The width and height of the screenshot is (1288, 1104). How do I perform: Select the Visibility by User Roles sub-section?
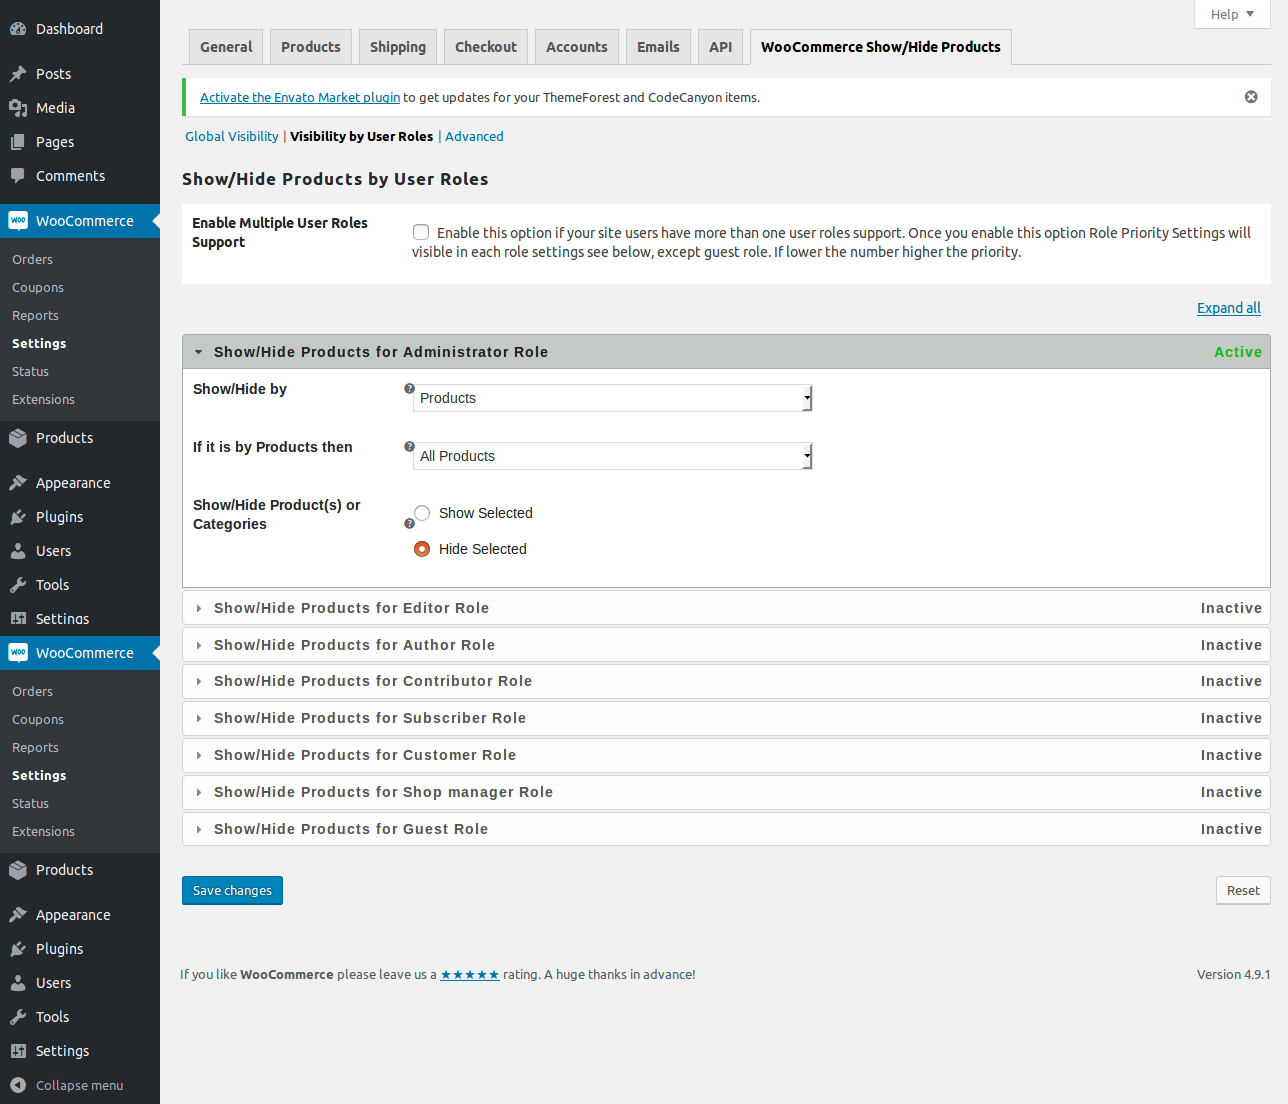pyautogui.click(x=362, y=136)
